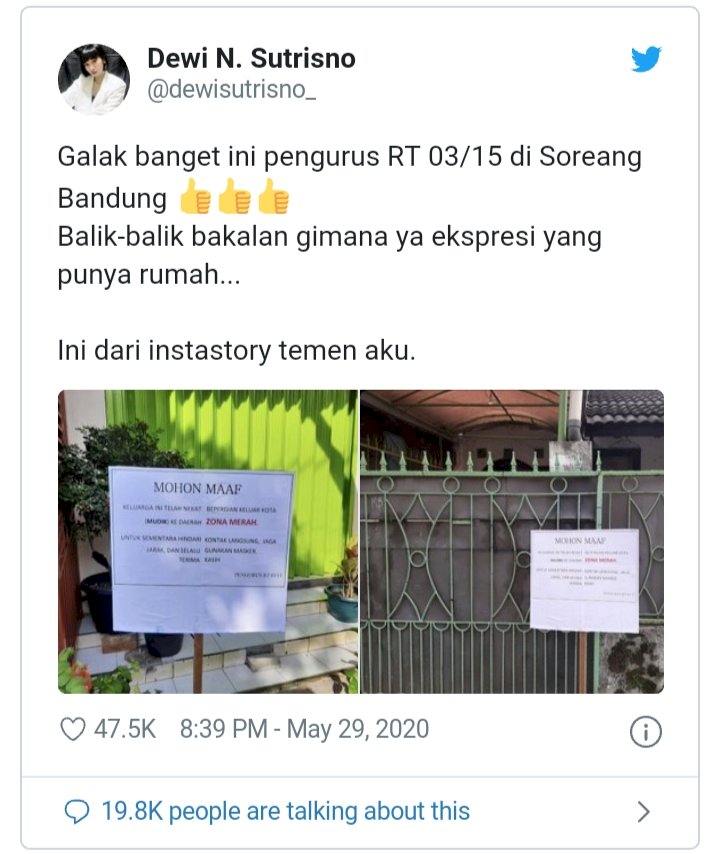Open the right photo of the iron gate
The height and width of the screenshot is (854, 719).
(x=512, y=541)
